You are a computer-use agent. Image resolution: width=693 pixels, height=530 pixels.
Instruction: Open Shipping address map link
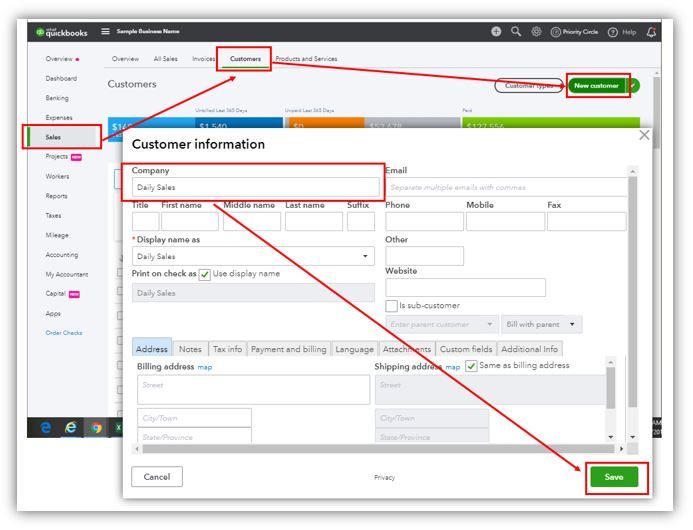(453, 367)
